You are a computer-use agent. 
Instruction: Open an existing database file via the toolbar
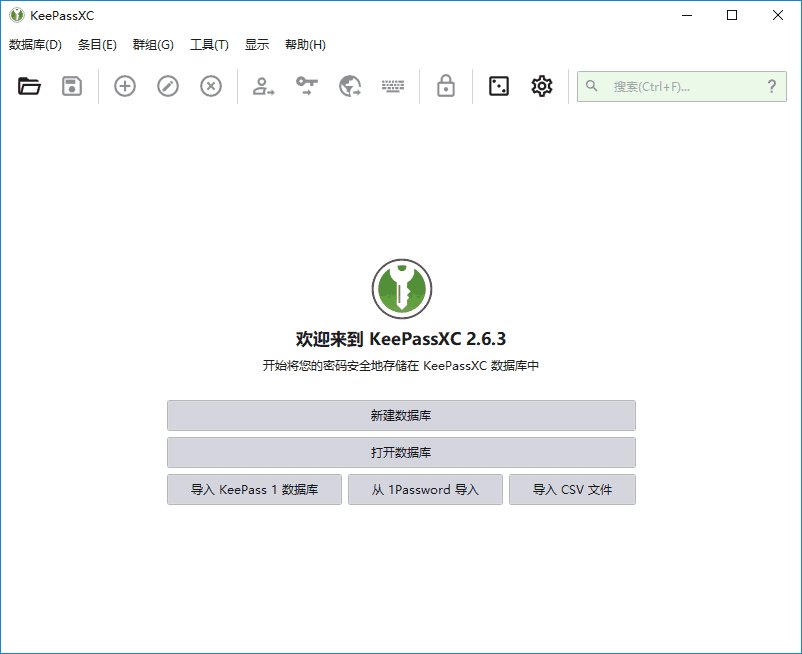[29, 86]
